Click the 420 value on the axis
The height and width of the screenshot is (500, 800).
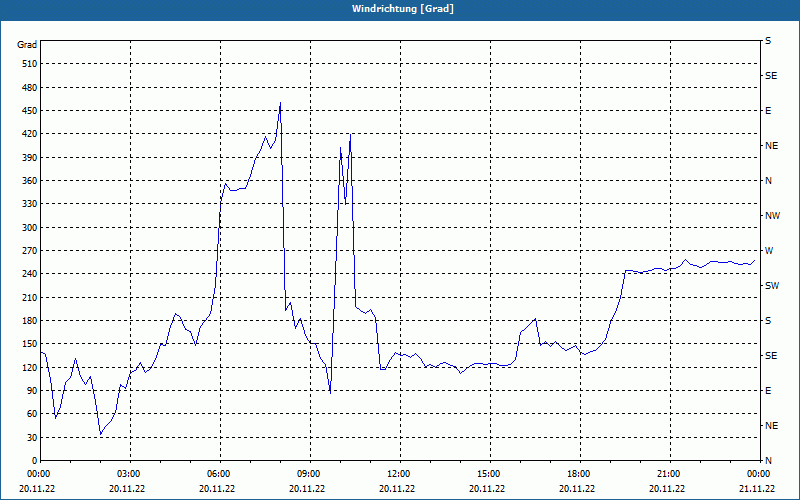coord(30,134)
